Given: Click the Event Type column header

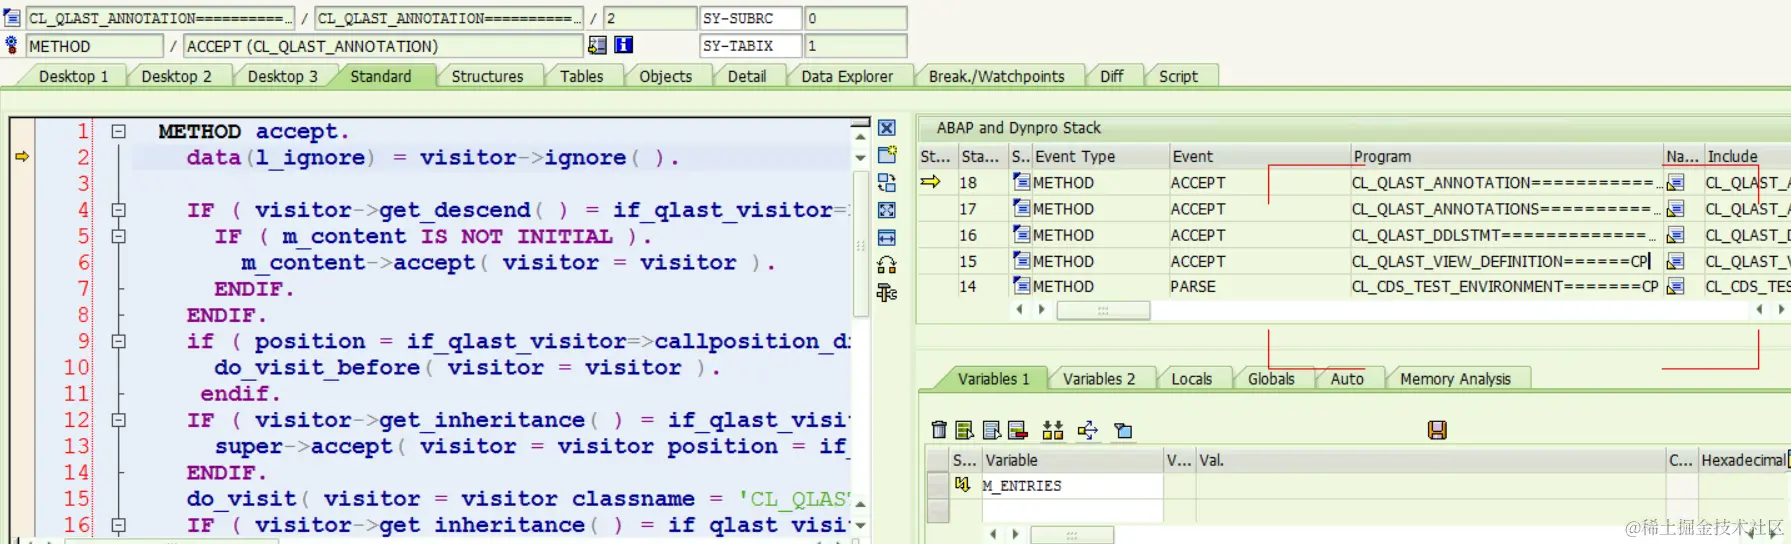Looking at the screenshot, I should pos(1100,156).
